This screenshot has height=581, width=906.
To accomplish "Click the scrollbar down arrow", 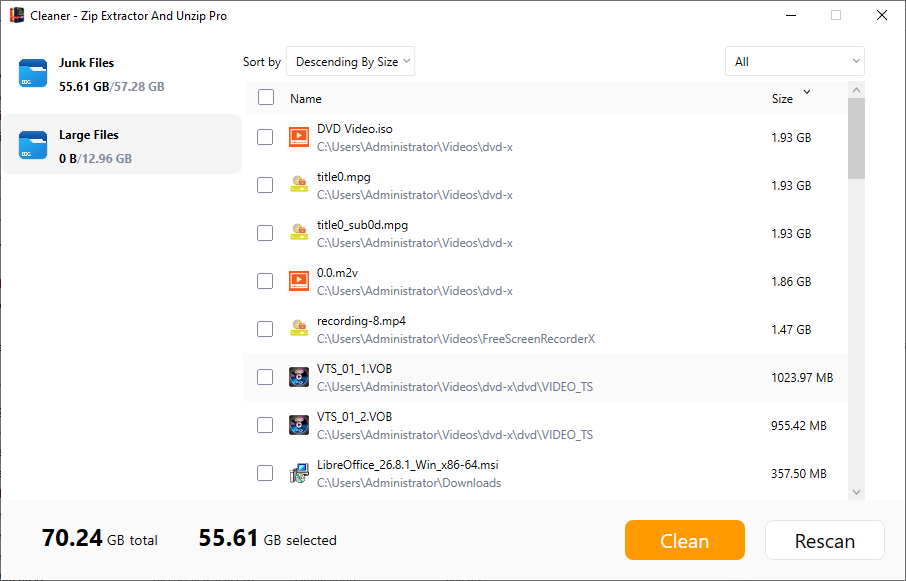I will [856, 492].
